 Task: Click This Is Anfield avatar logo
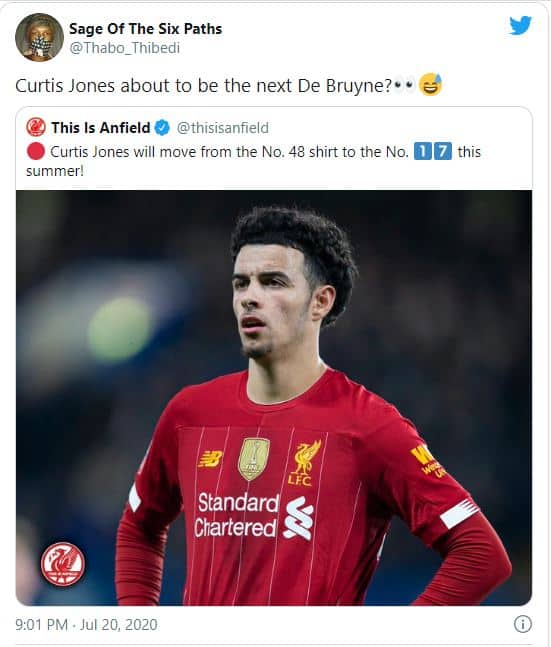pyautogui.click(x=36, y=128)
